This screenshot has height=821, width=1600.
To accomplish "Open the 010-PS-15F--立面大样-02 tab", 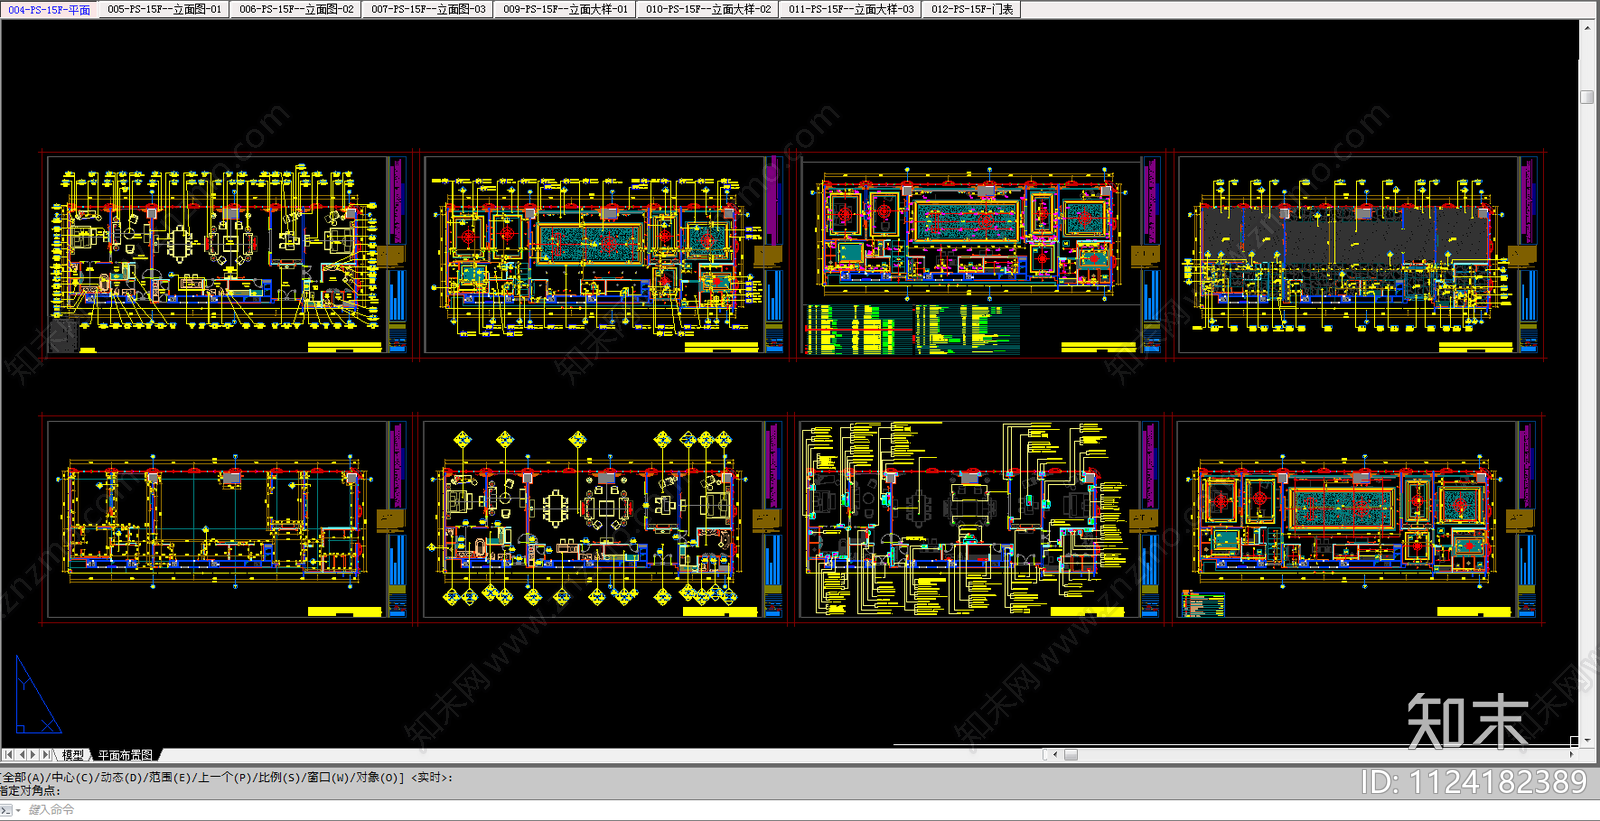I will pyautogui.click(x=708, y=9).
